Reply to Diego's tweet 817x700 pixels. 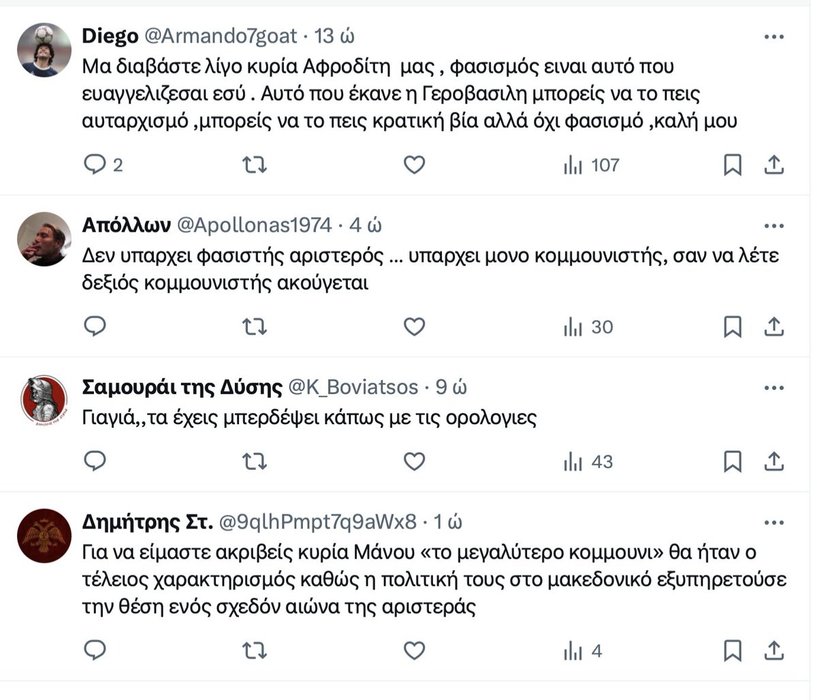click(95, 165)
